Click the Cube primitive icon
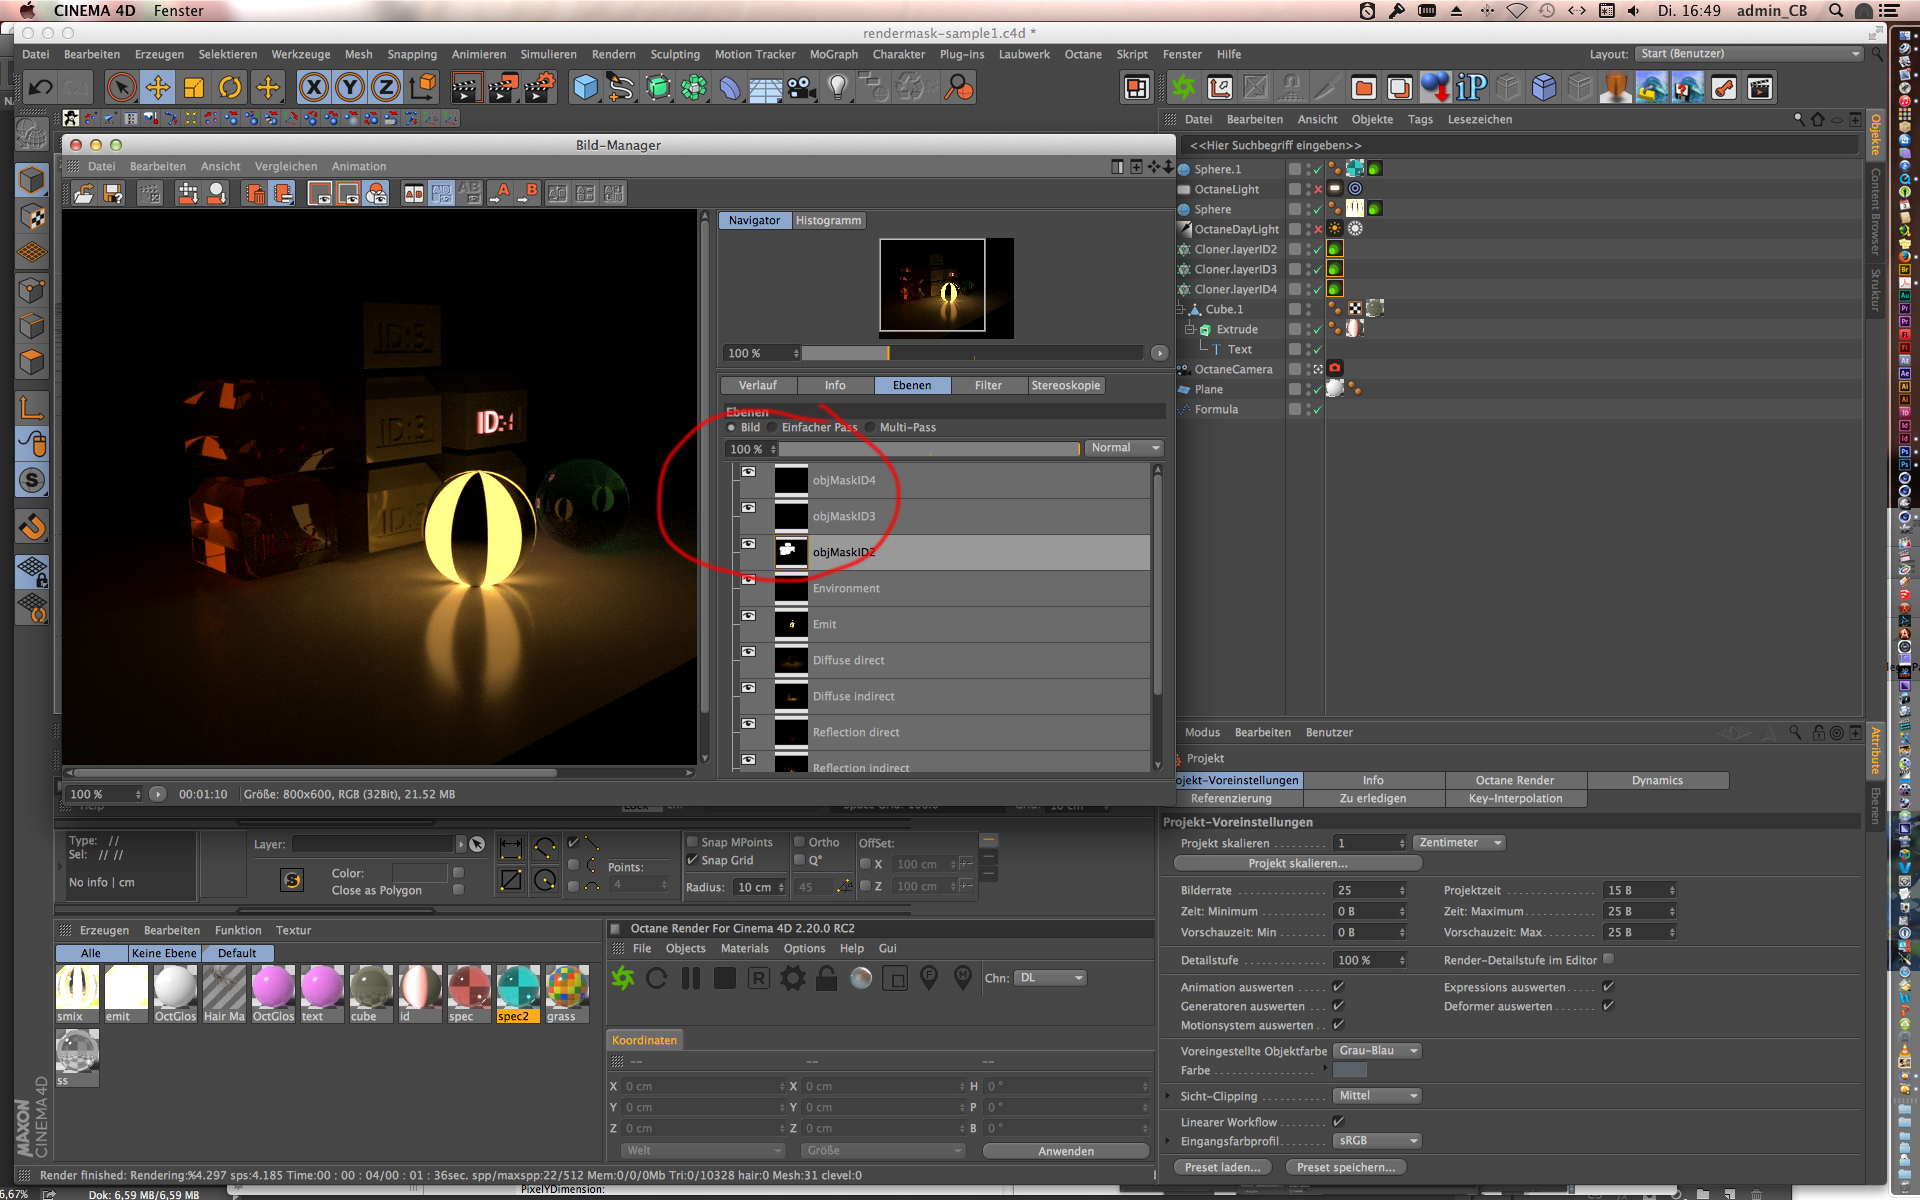Viewport: 1920px width, 1200px height. tap(585, 88)
